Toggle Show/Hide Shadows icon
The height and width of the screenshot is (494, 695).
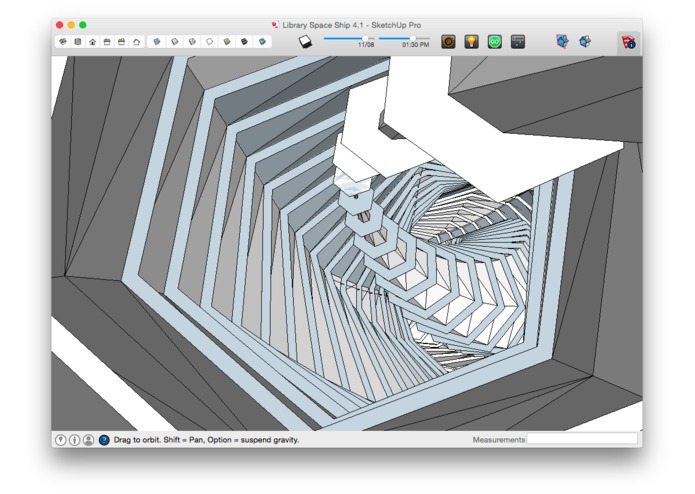305,42
